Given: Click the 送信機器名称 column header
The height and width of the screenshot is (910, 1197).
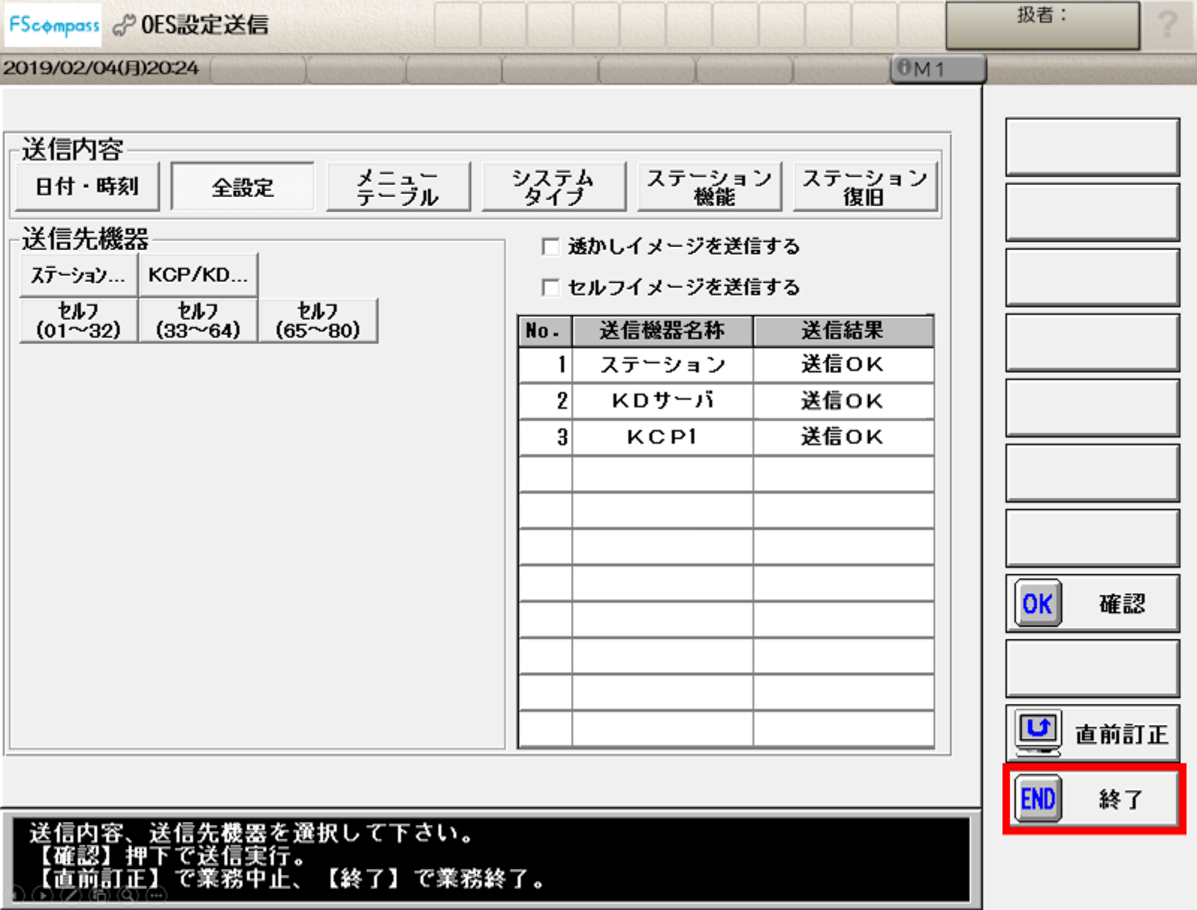Looking at the screenshot, I should coord(663,331).
